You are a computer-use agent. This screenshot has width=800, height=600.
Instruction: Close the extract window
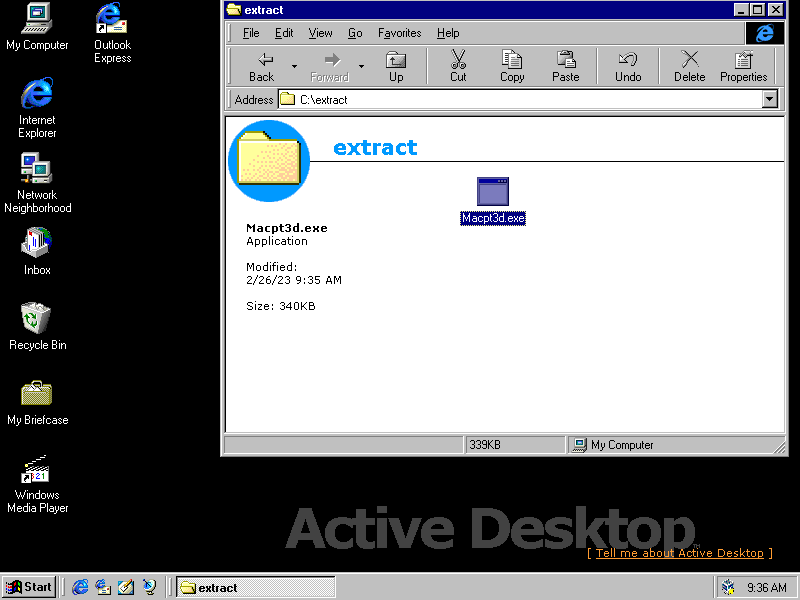[776, 10]
